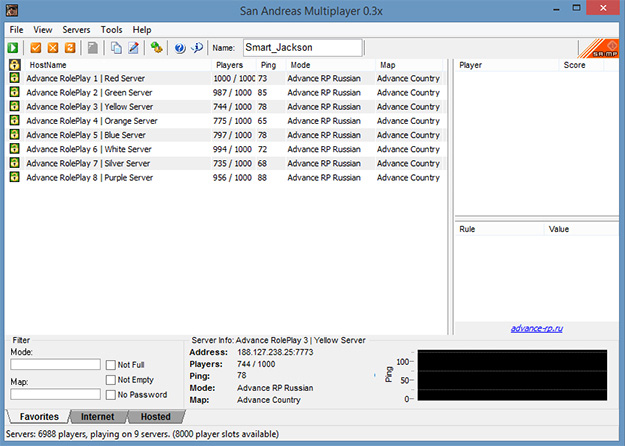Click the Player column header
This screenshot has width=625, height=446.
(x=507, y=65)
